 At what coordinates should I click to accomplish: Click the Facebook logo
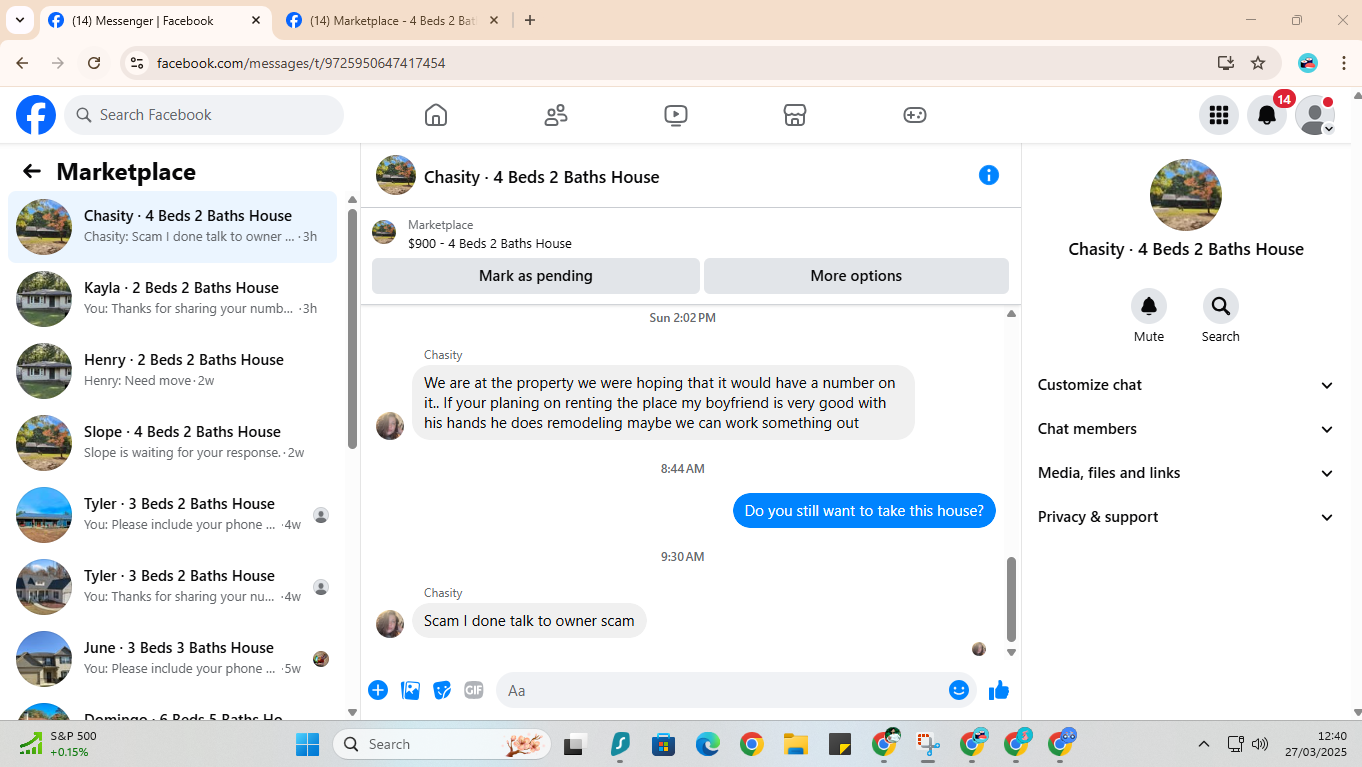coord(36,115)
